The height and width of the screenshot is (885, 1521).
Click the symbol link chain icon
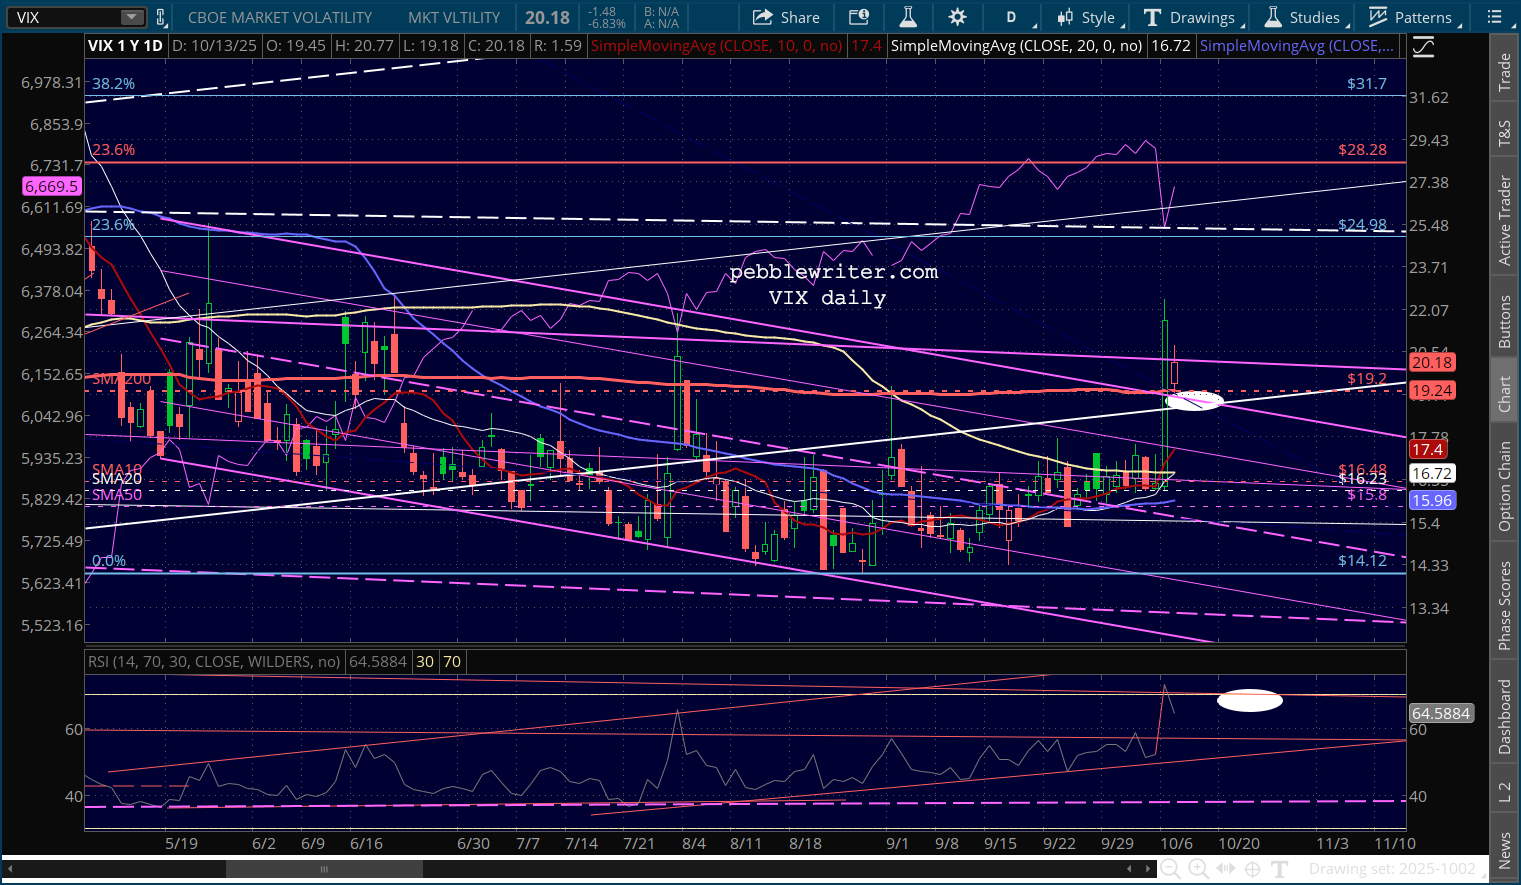pos(160,17)
